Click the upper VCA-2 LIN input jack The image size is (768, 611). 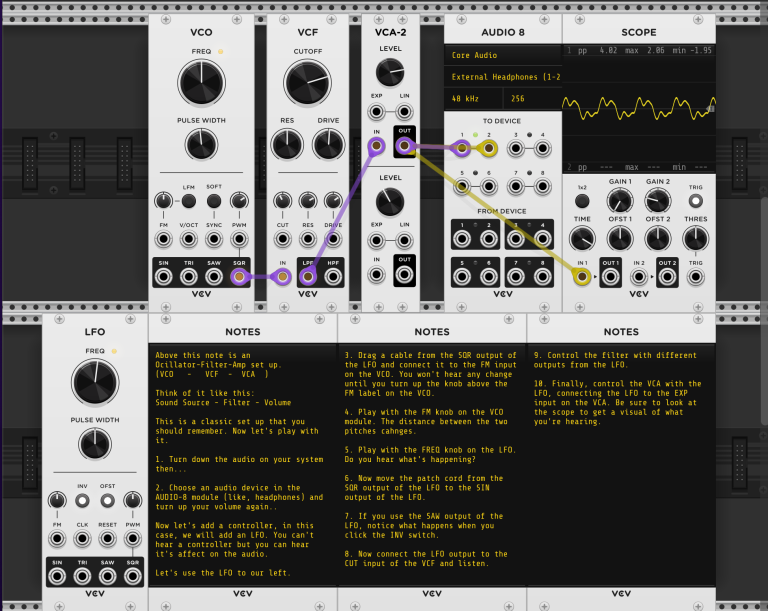coord(404,112)
